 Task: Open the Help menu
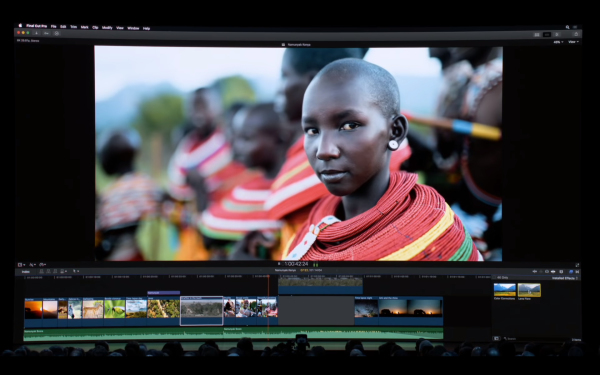tap(146, 28)
